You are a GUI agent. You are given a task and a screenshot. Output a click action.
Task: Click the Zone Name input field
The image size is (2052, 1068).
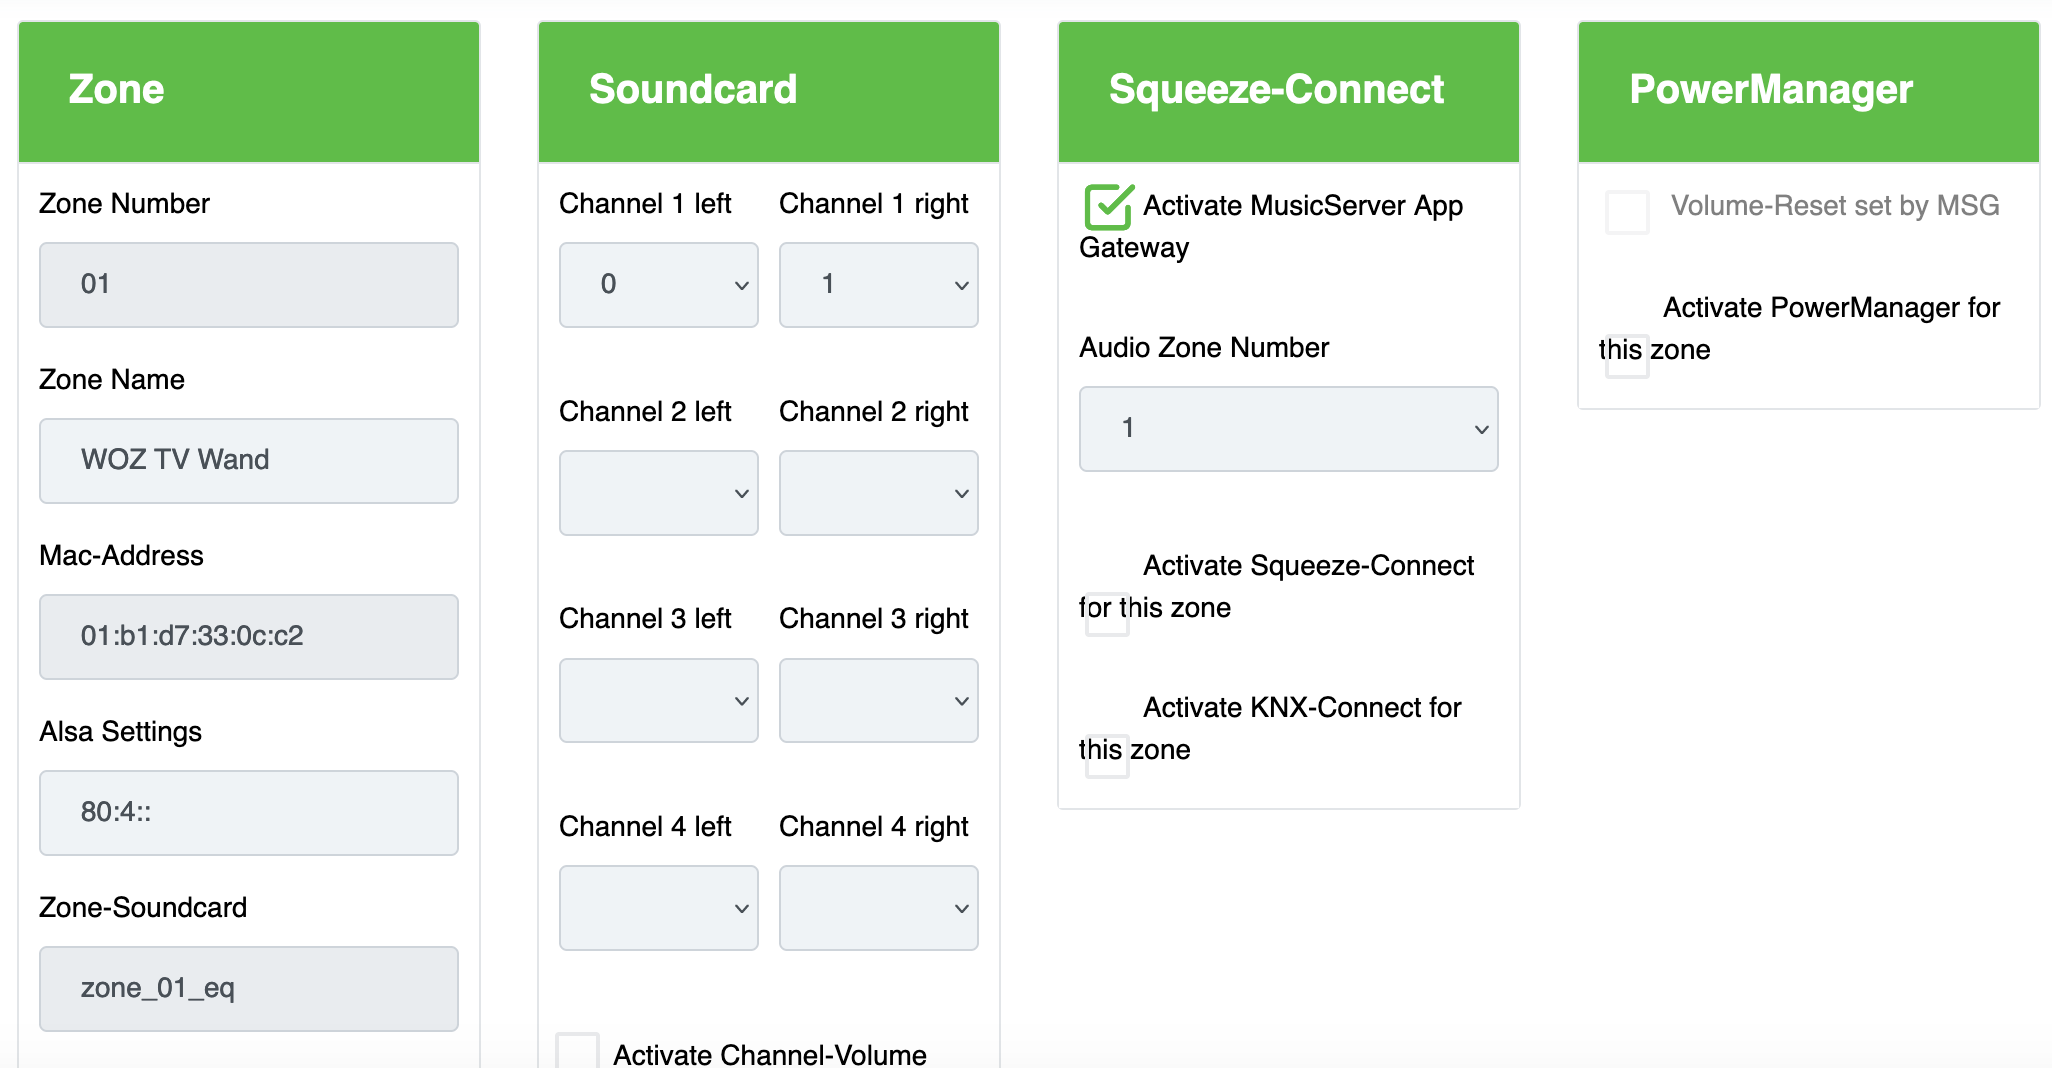pyautogui.click(x=248, y=461)
